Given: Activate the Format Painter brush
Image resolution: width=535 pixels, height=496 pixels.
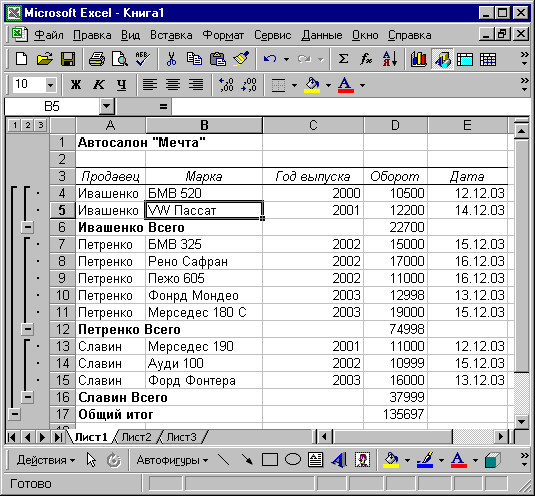Looking at the screenshot, I should click(x=241, y=59).
